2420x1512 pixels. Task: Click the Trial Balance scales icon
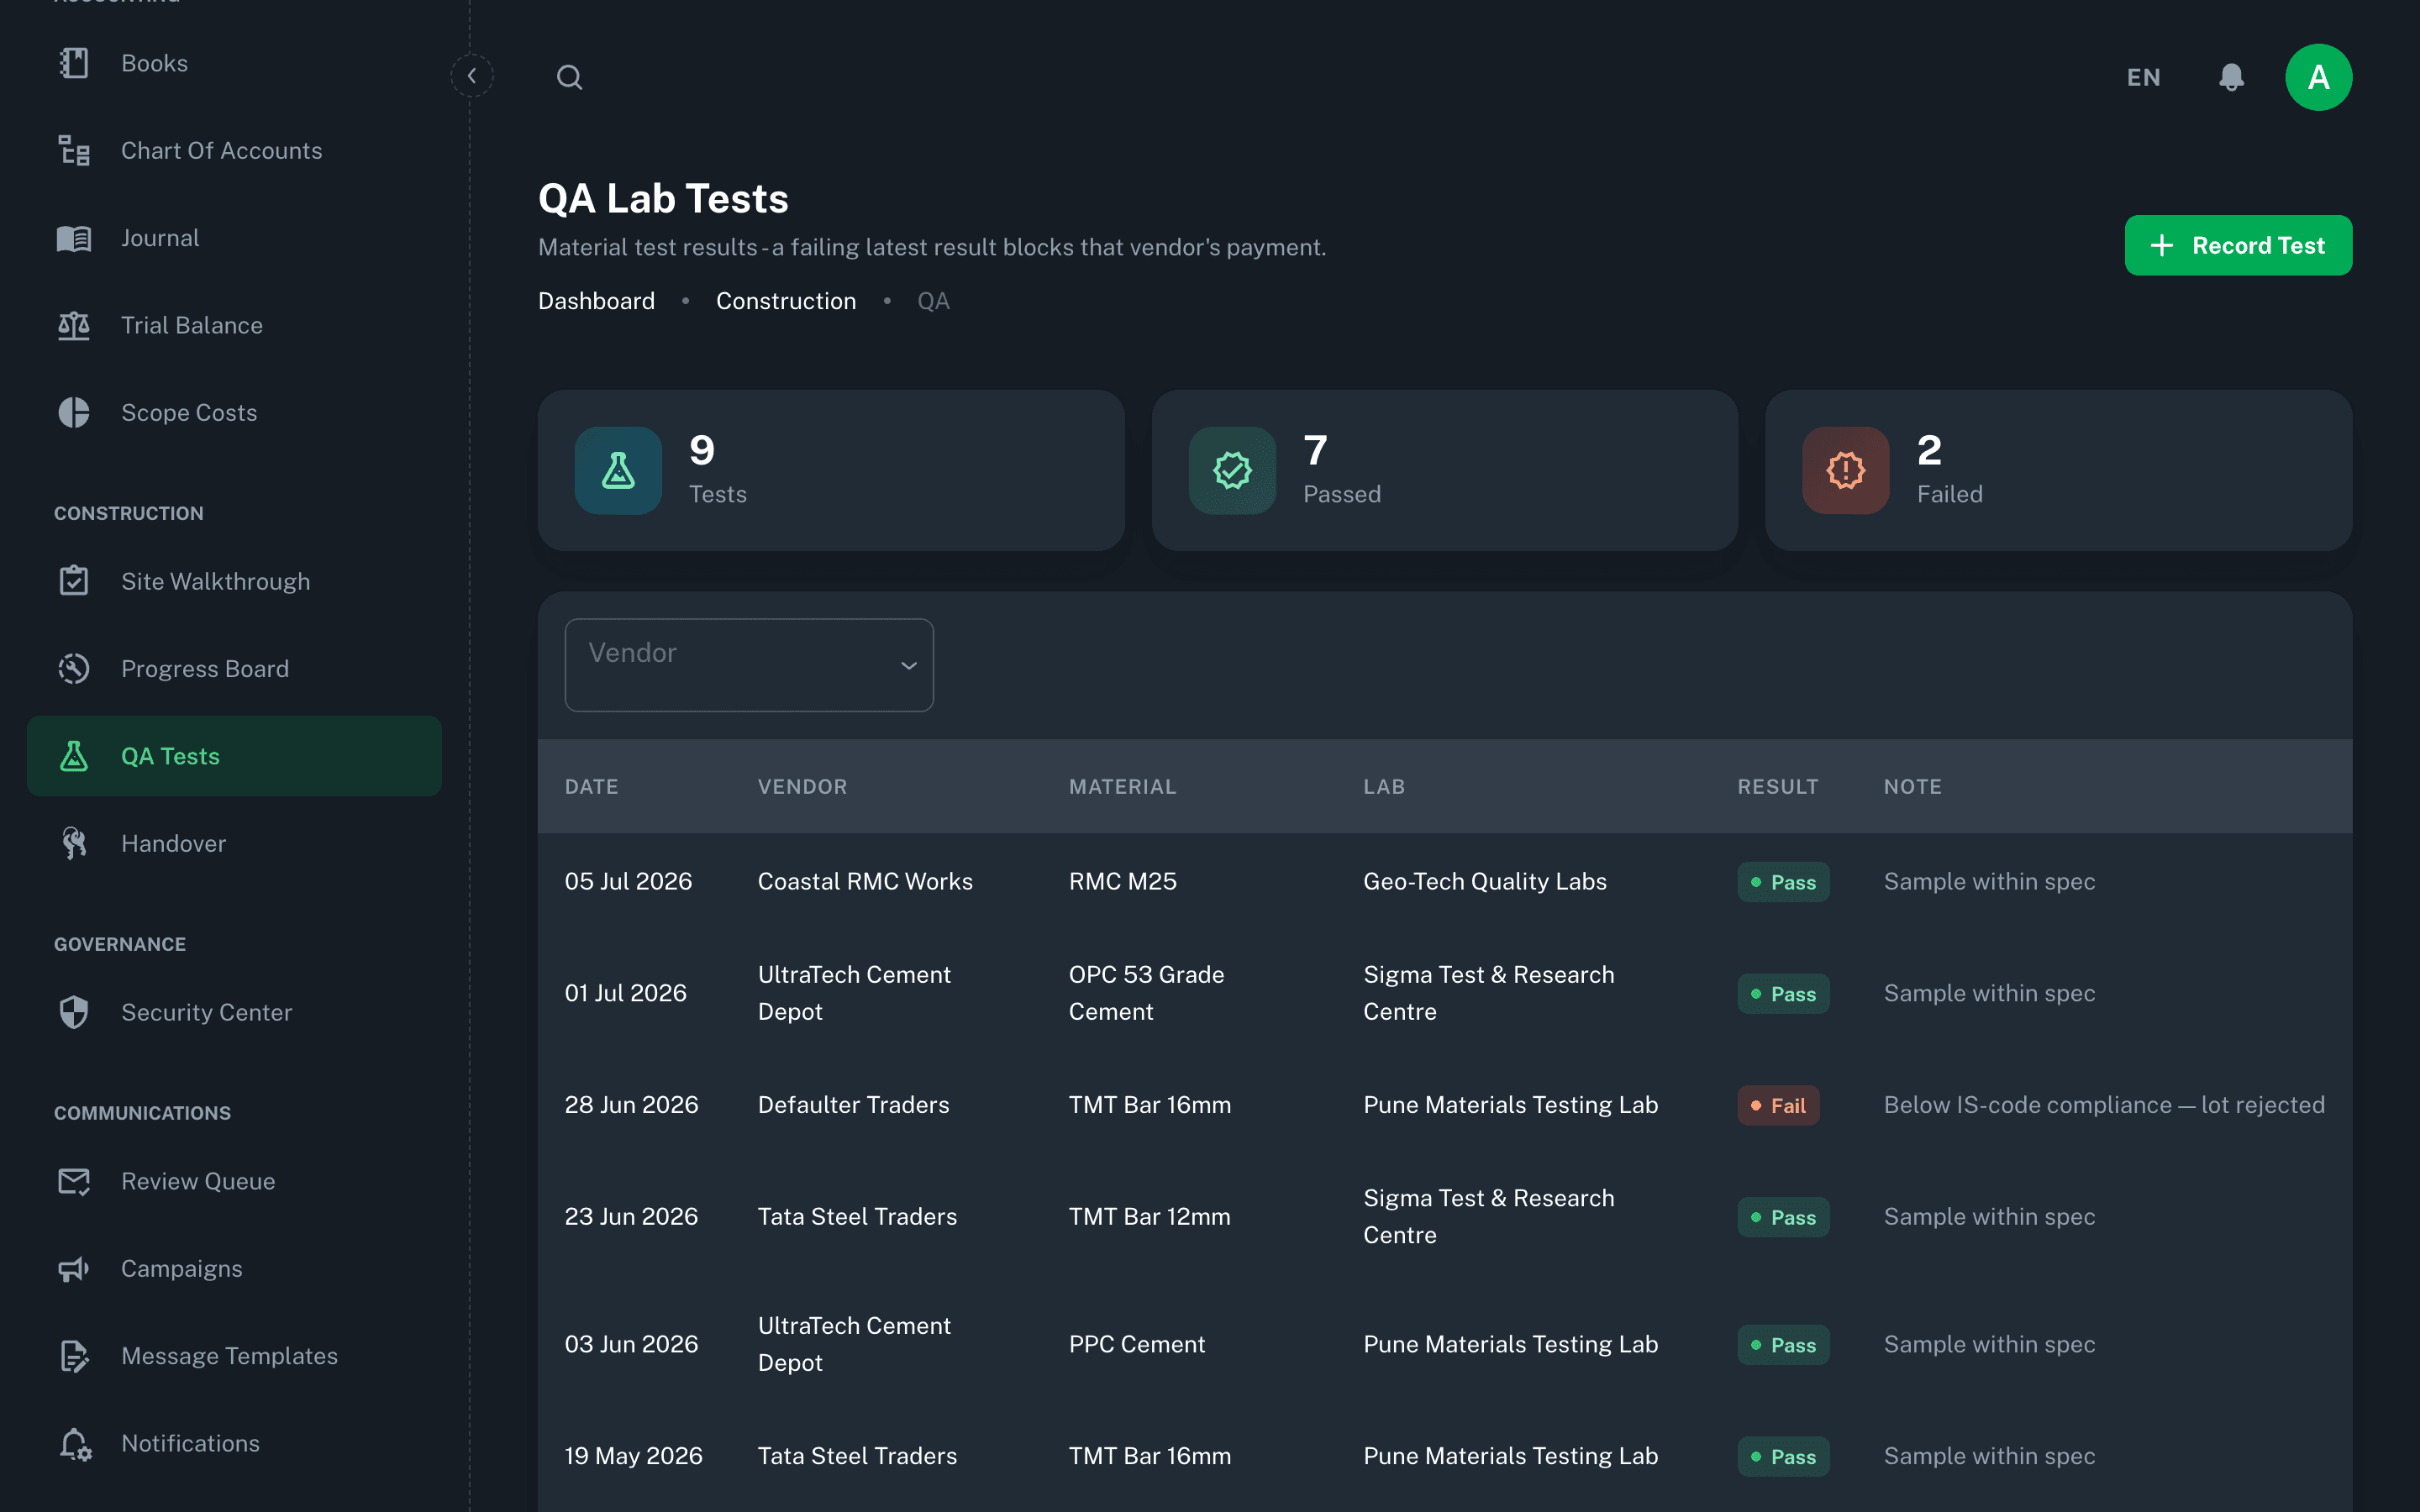click(x=74, y=325)
